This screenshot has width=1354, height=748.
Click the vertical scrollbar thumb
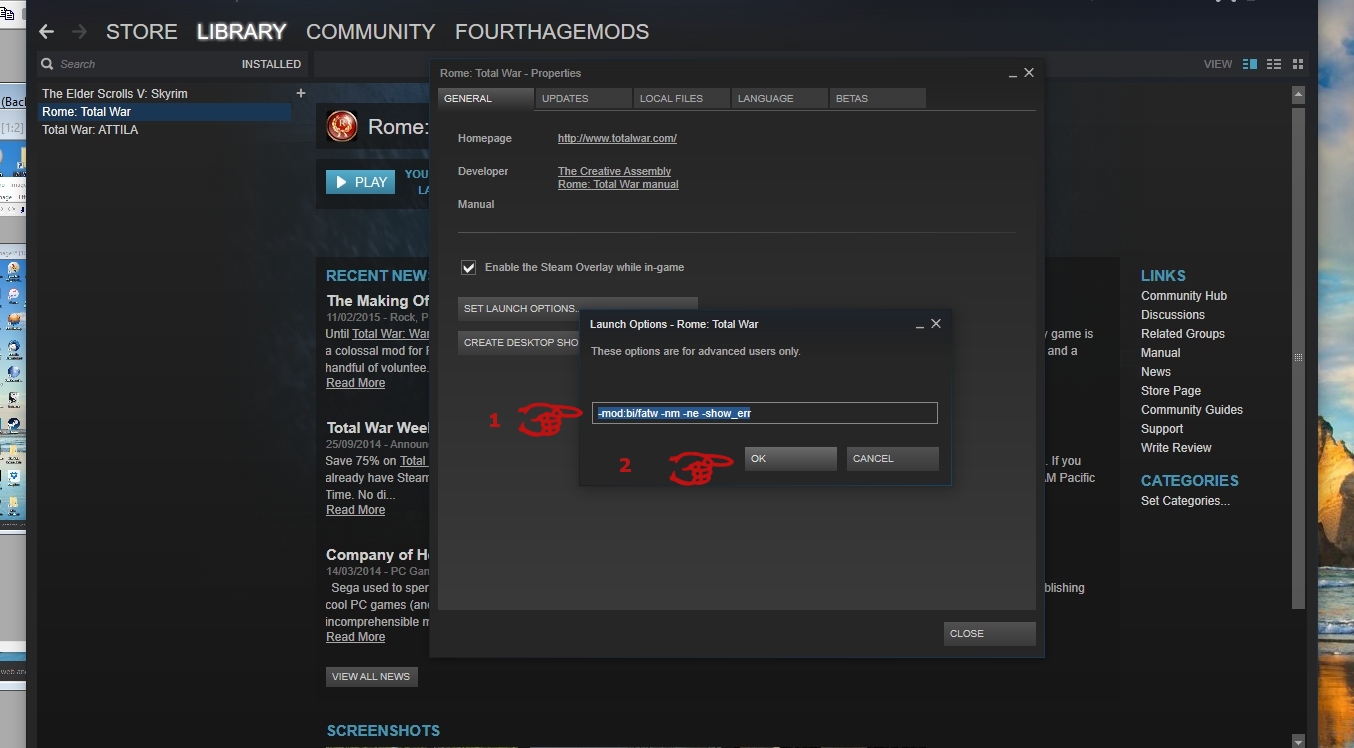coord(1298,358)
